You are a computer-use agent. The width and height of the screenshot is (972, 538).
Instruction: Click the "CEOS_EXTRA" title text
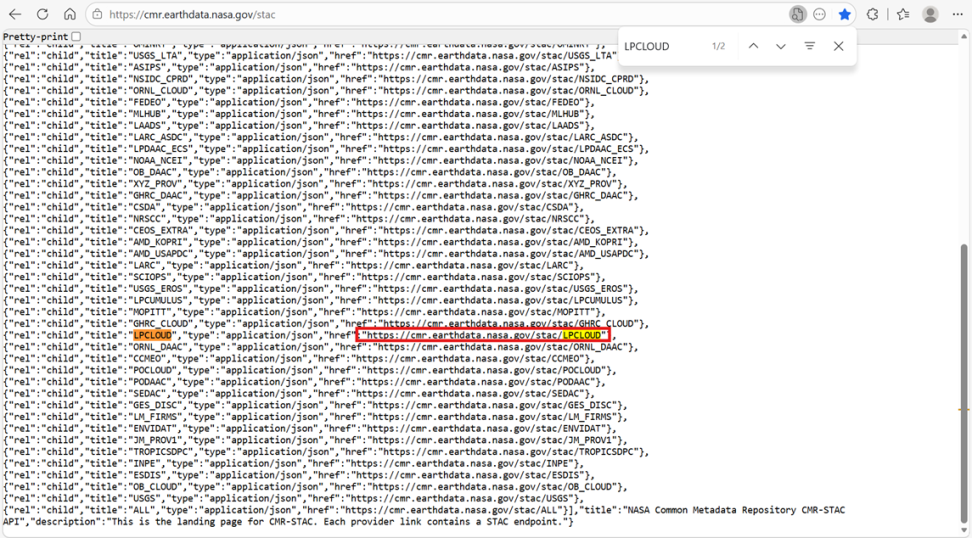click(161, 231)
